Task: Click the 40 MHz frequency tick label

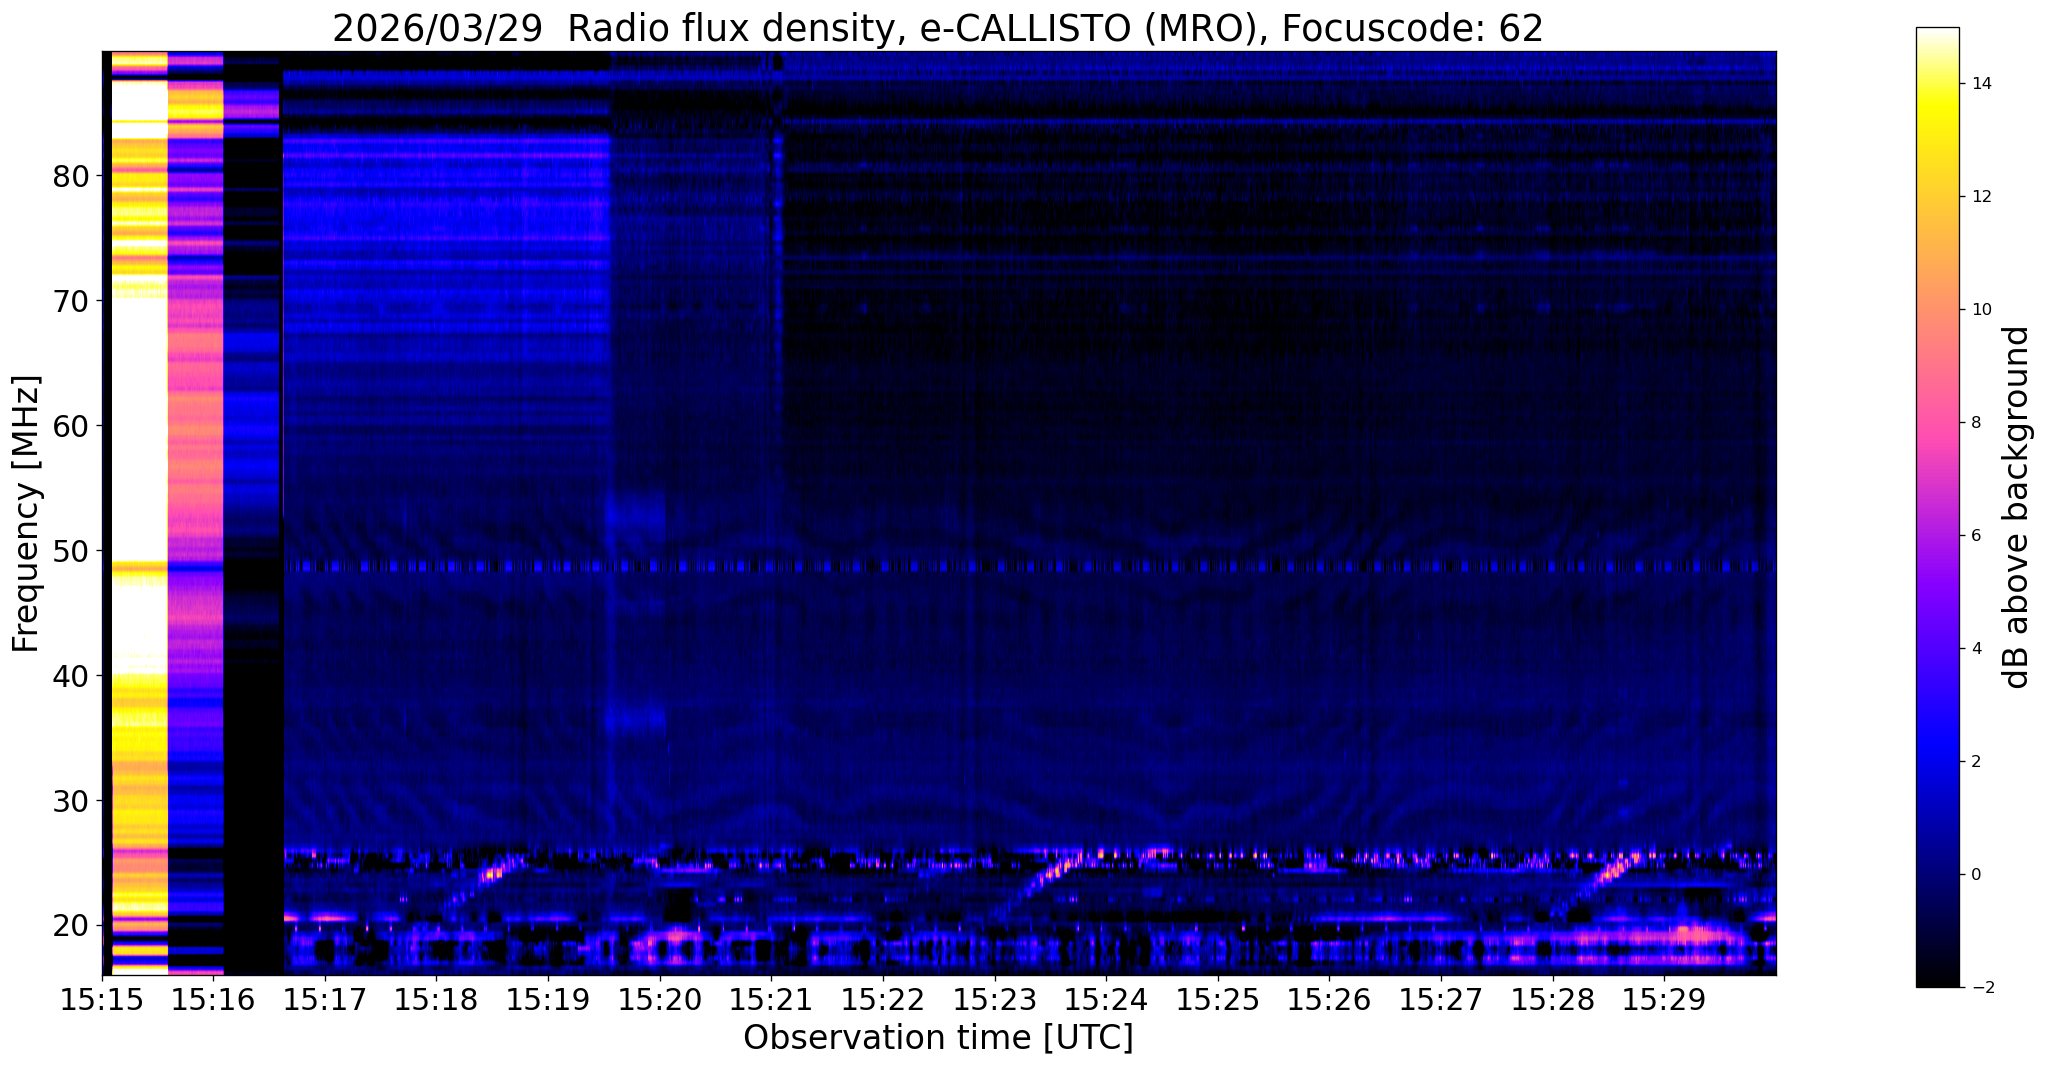Action: tap(70, 675)
